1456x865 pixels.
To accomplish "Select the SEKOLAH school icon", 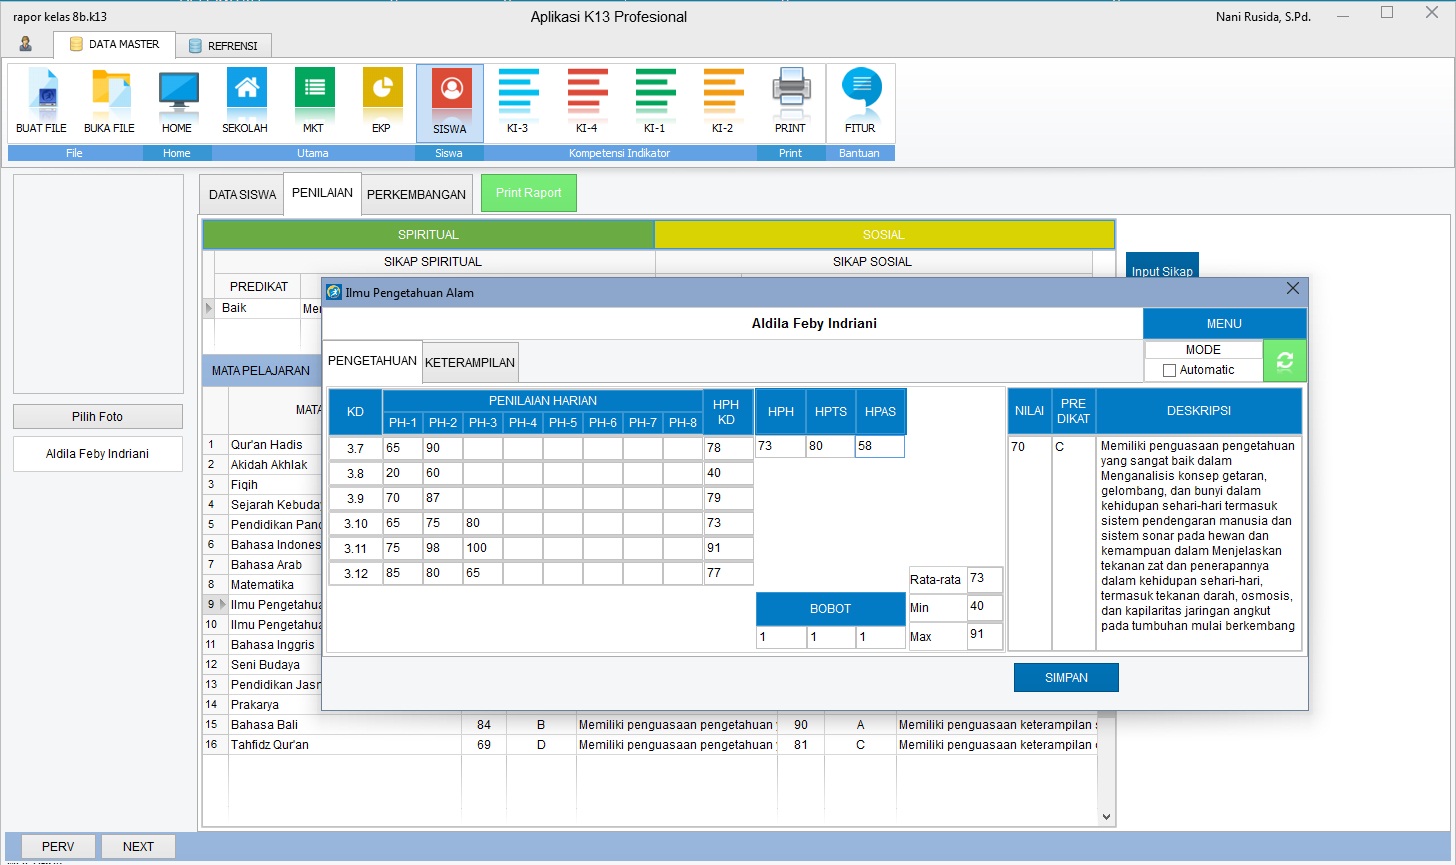I will [x=245, y=101].
